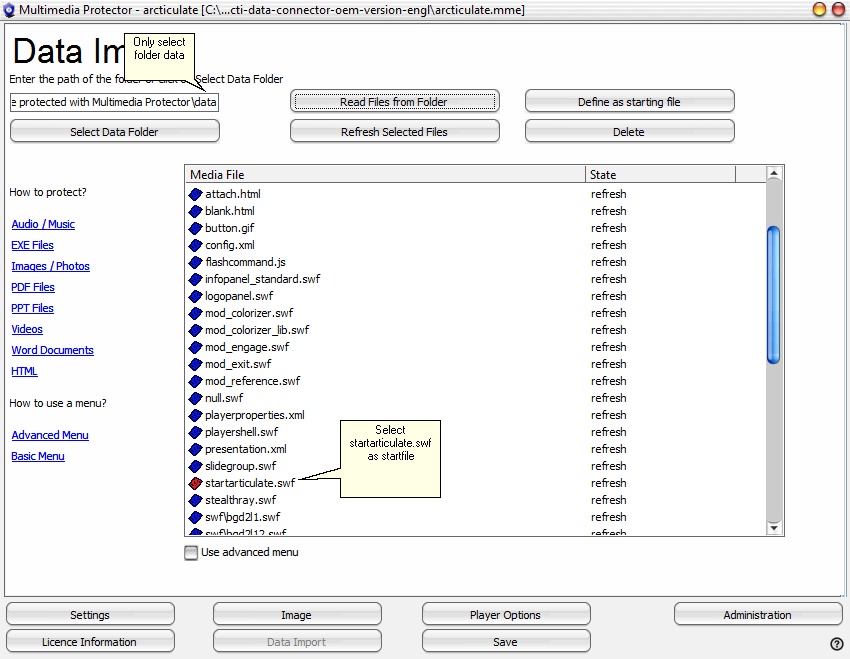Click the file icon beside config.xml
This screenshot has width=850, height=659.
pos(196,245)
